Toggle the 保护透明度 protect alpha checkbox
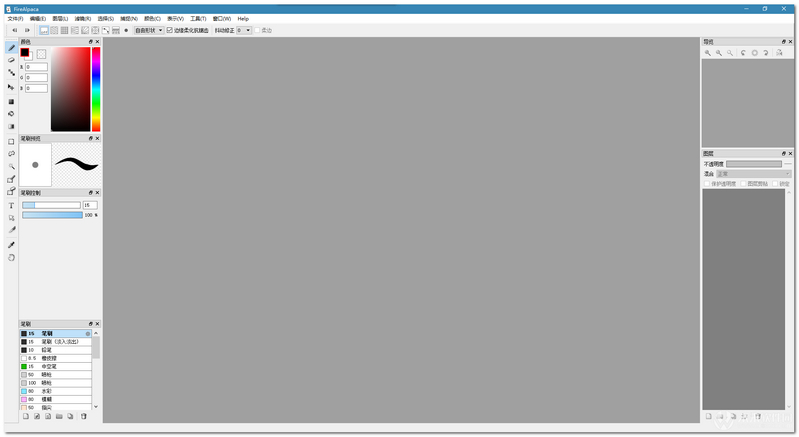The width and height of the screenshot is (799, 437). coord(706,183)
